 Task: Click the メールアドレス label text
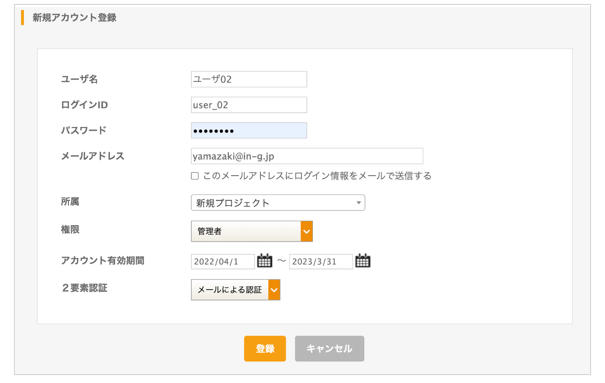[x=93, y=156]
